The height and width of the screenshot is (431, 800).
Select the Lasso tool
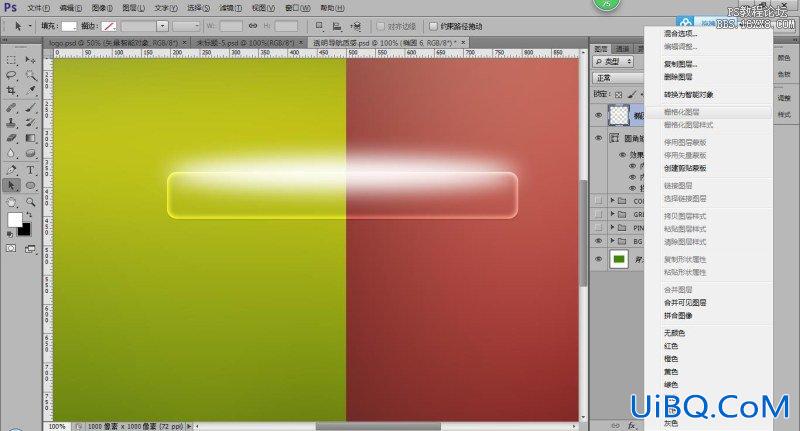[x=11, y=75]
